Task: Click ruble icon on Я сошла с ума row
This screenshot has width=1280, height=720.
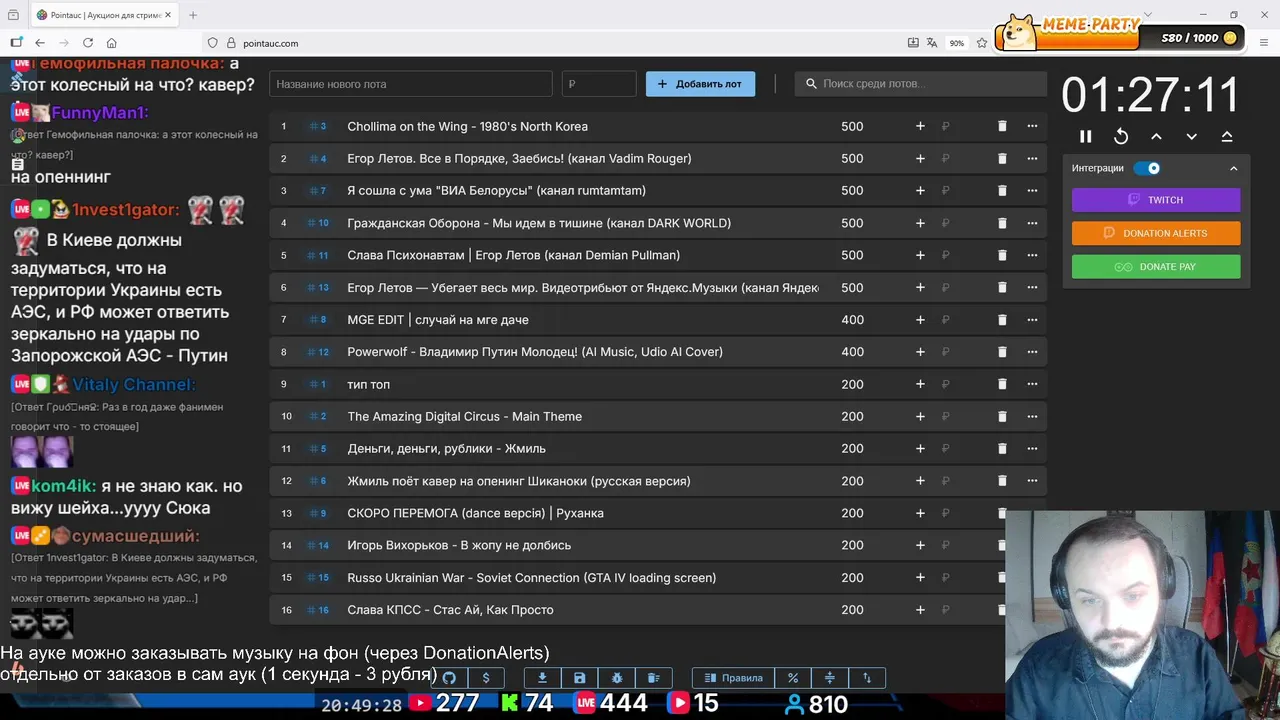Action: [x=945, y=191]
